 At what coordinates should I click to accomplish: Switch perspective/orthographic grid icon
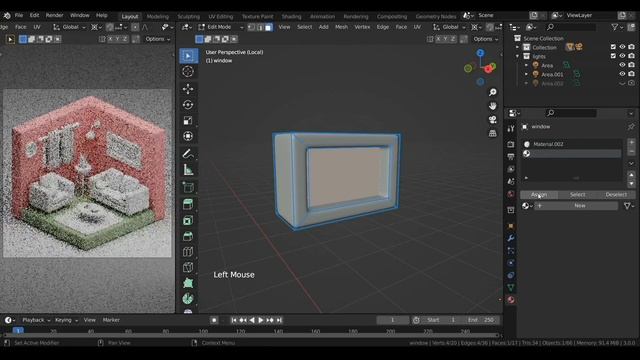coord(493,133)
